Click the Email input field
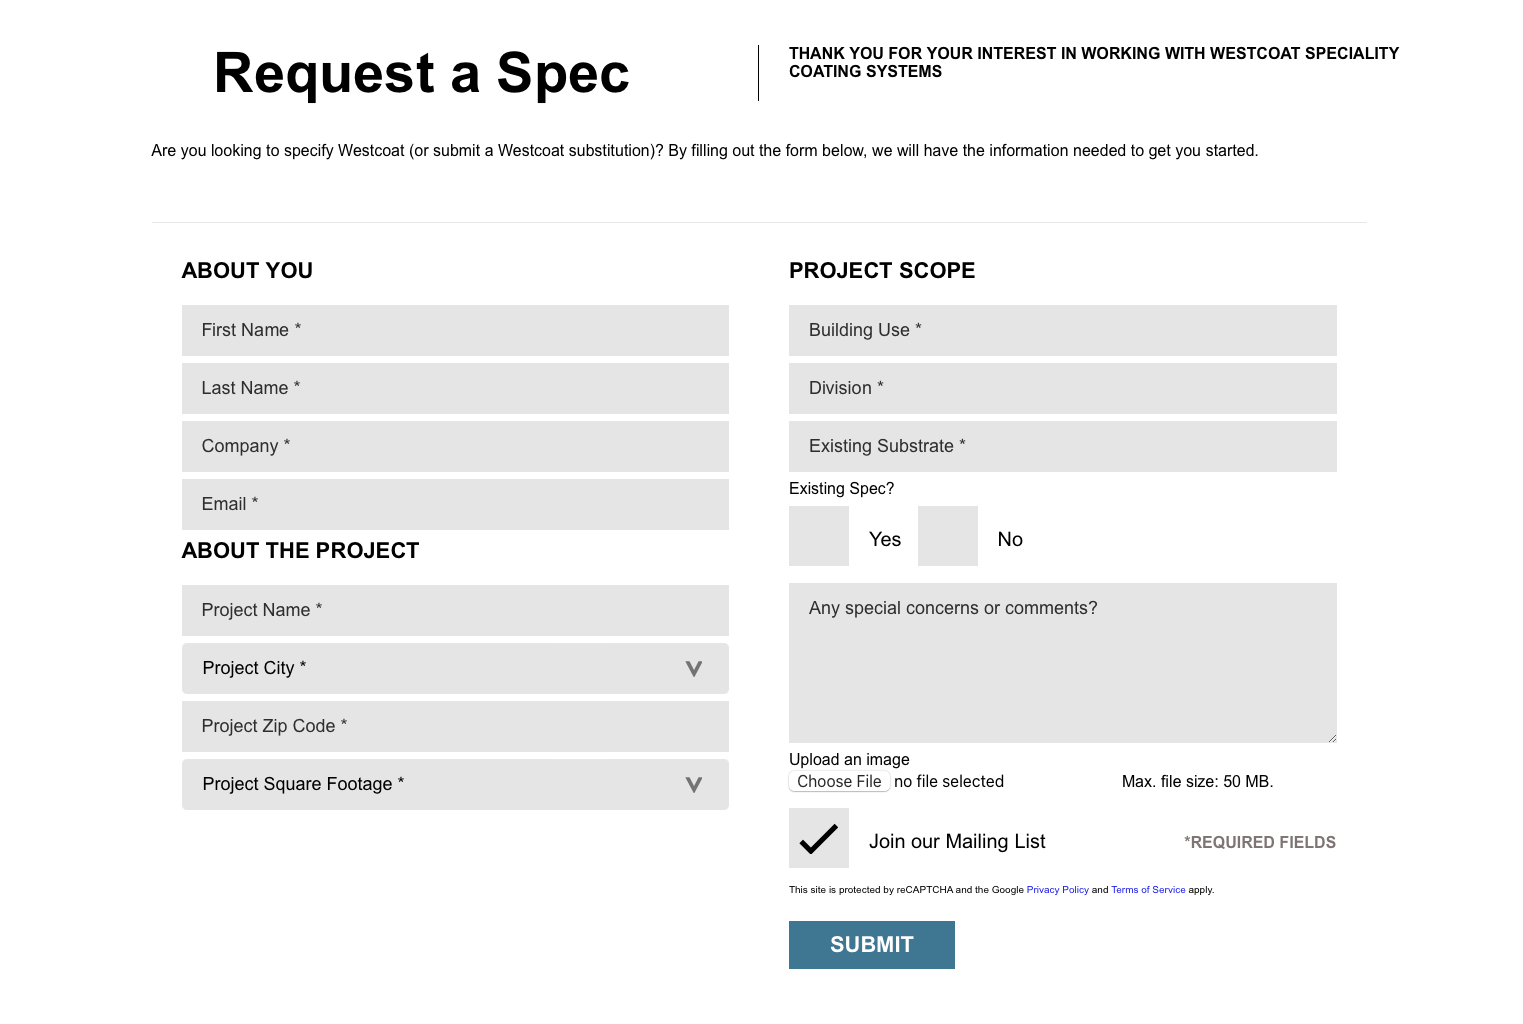 point(455,504)
